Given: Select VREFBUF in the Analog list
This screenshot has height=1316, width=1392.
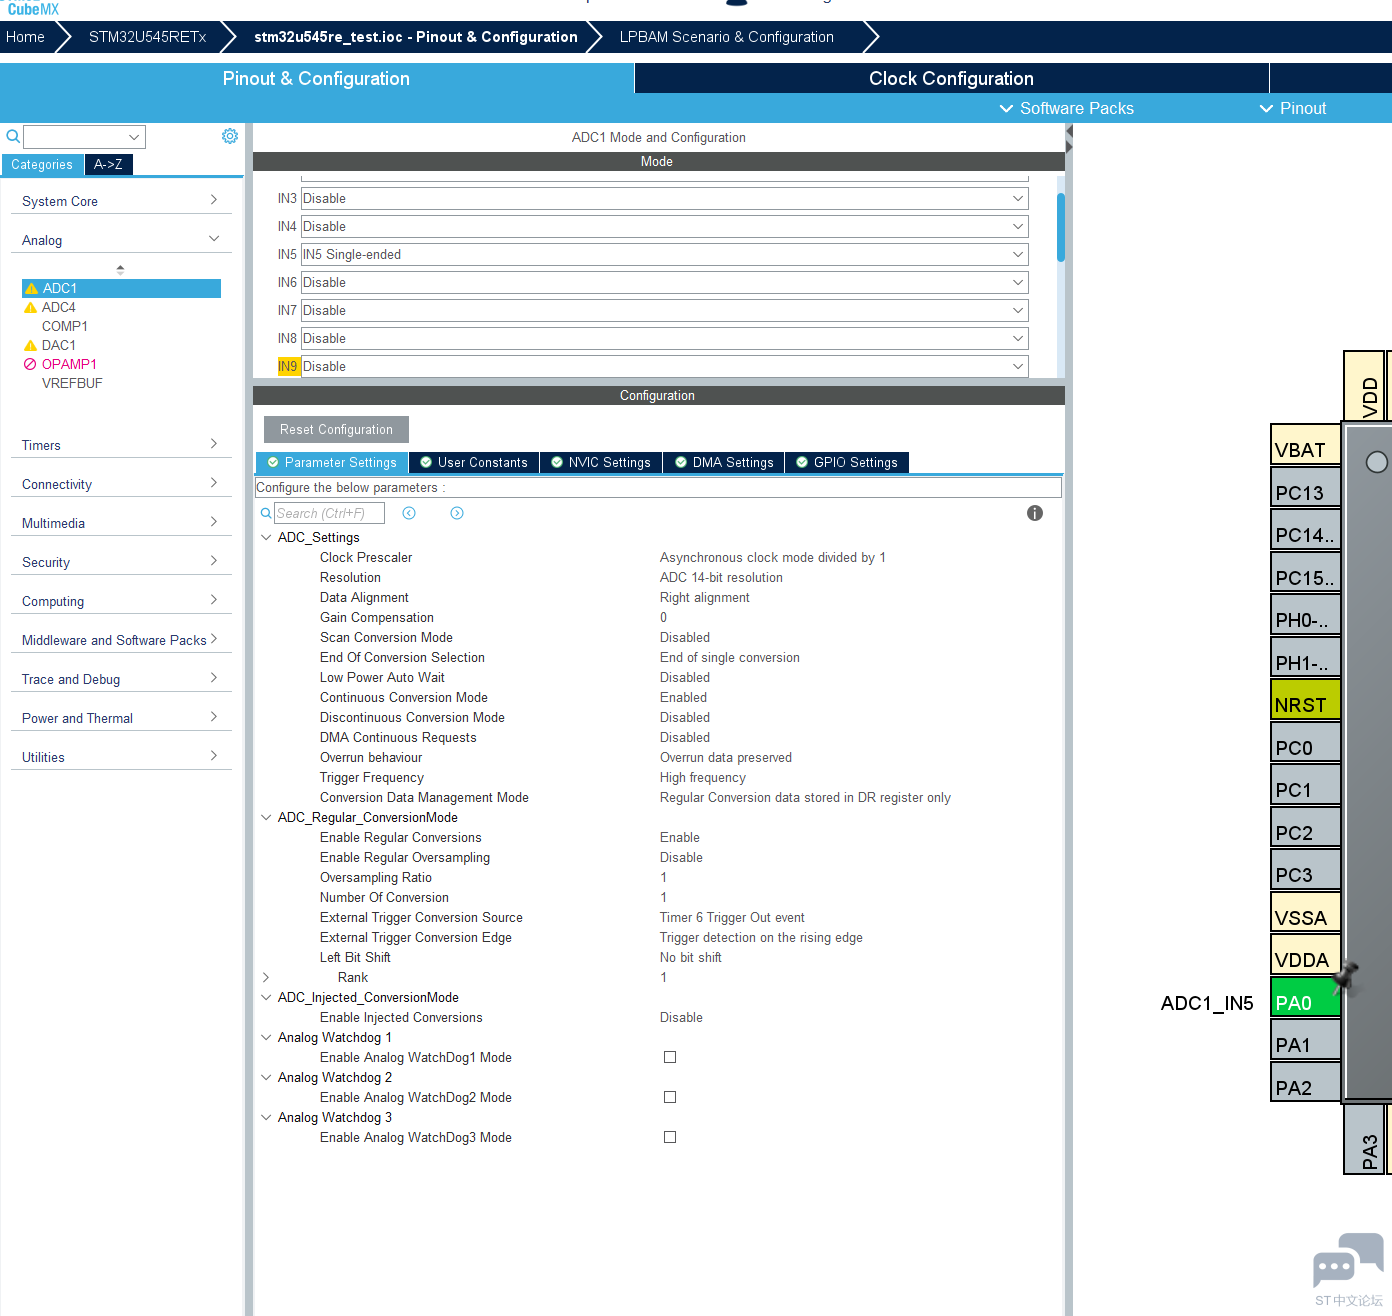Looking at the screenshot, I should (72, 384).
